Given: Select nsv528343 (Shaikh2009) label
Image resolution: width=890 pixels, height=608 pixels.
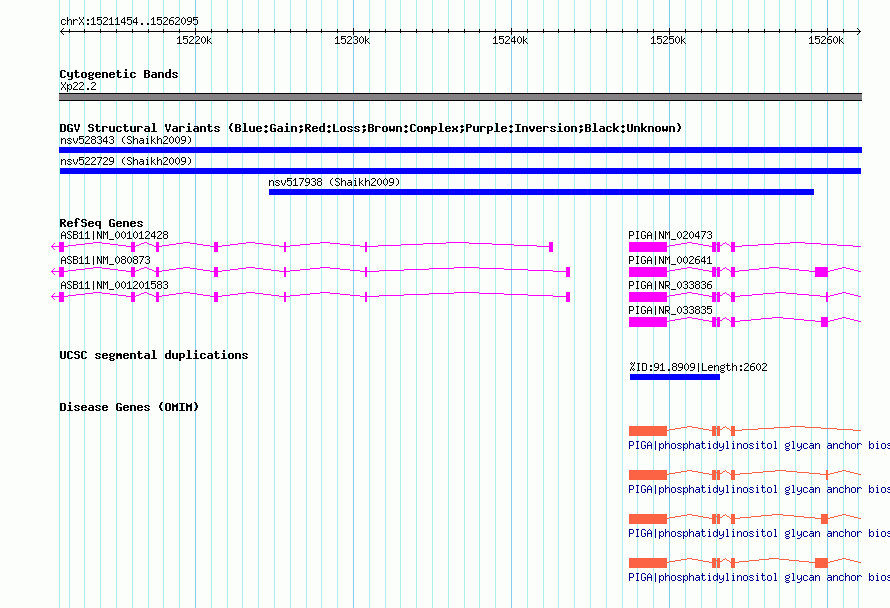Looking at the screenshot, I should [x=126, y=140].
